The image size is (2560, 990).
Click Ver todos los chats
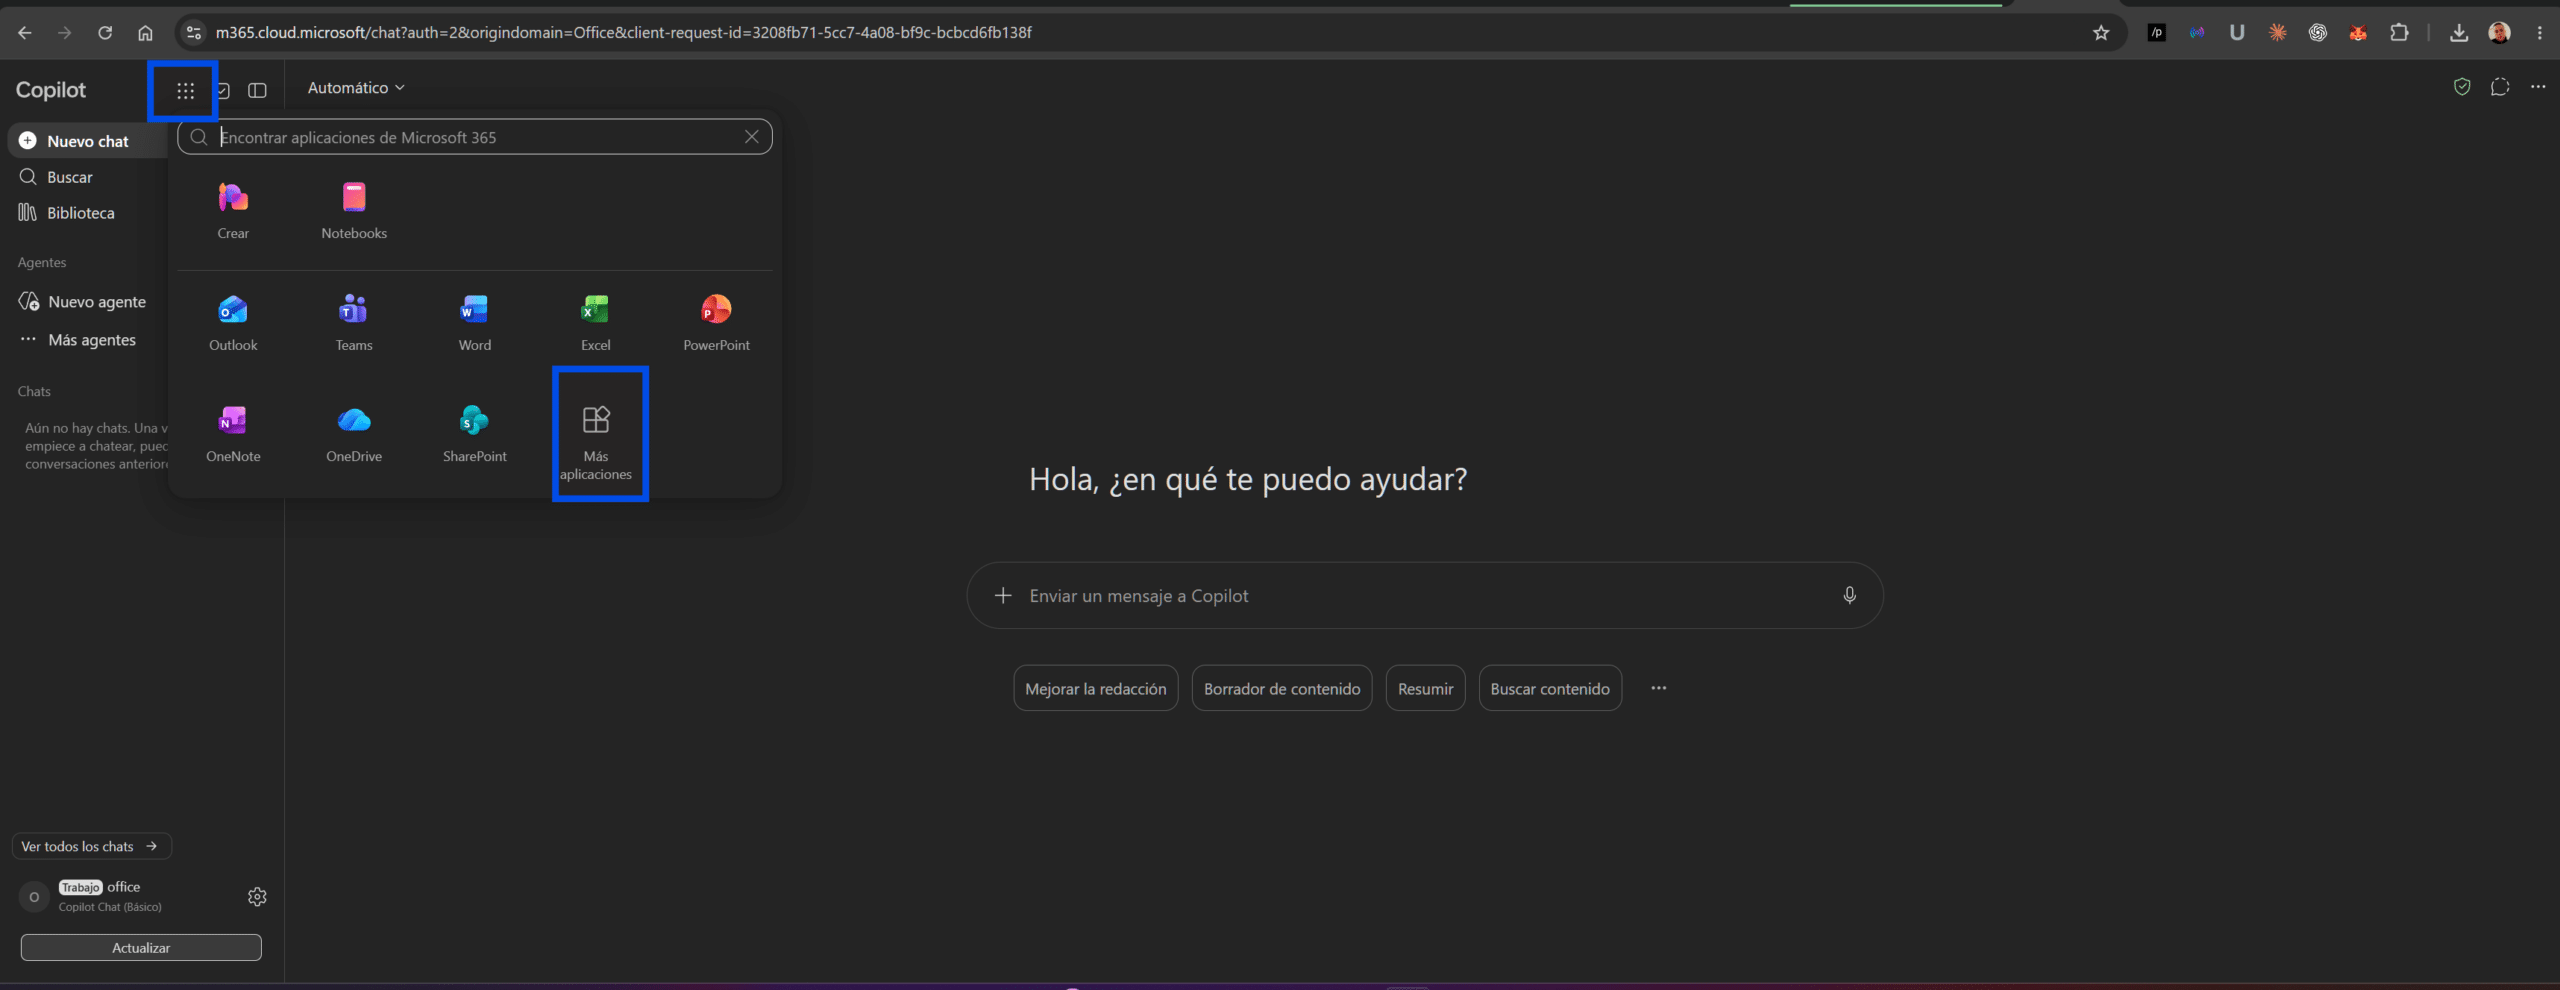91,846
